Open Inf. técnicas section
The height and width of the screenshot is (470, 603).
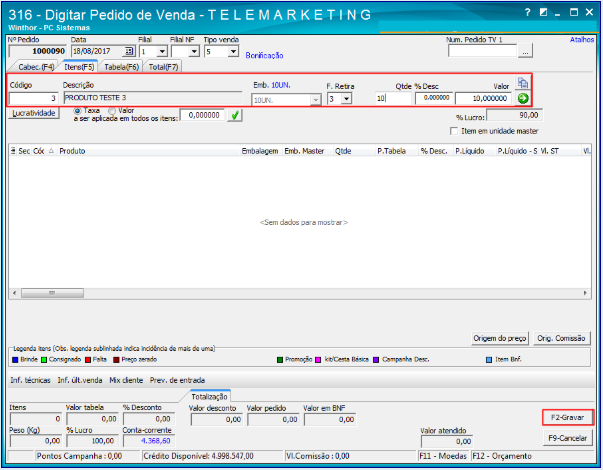coord(30,380)
